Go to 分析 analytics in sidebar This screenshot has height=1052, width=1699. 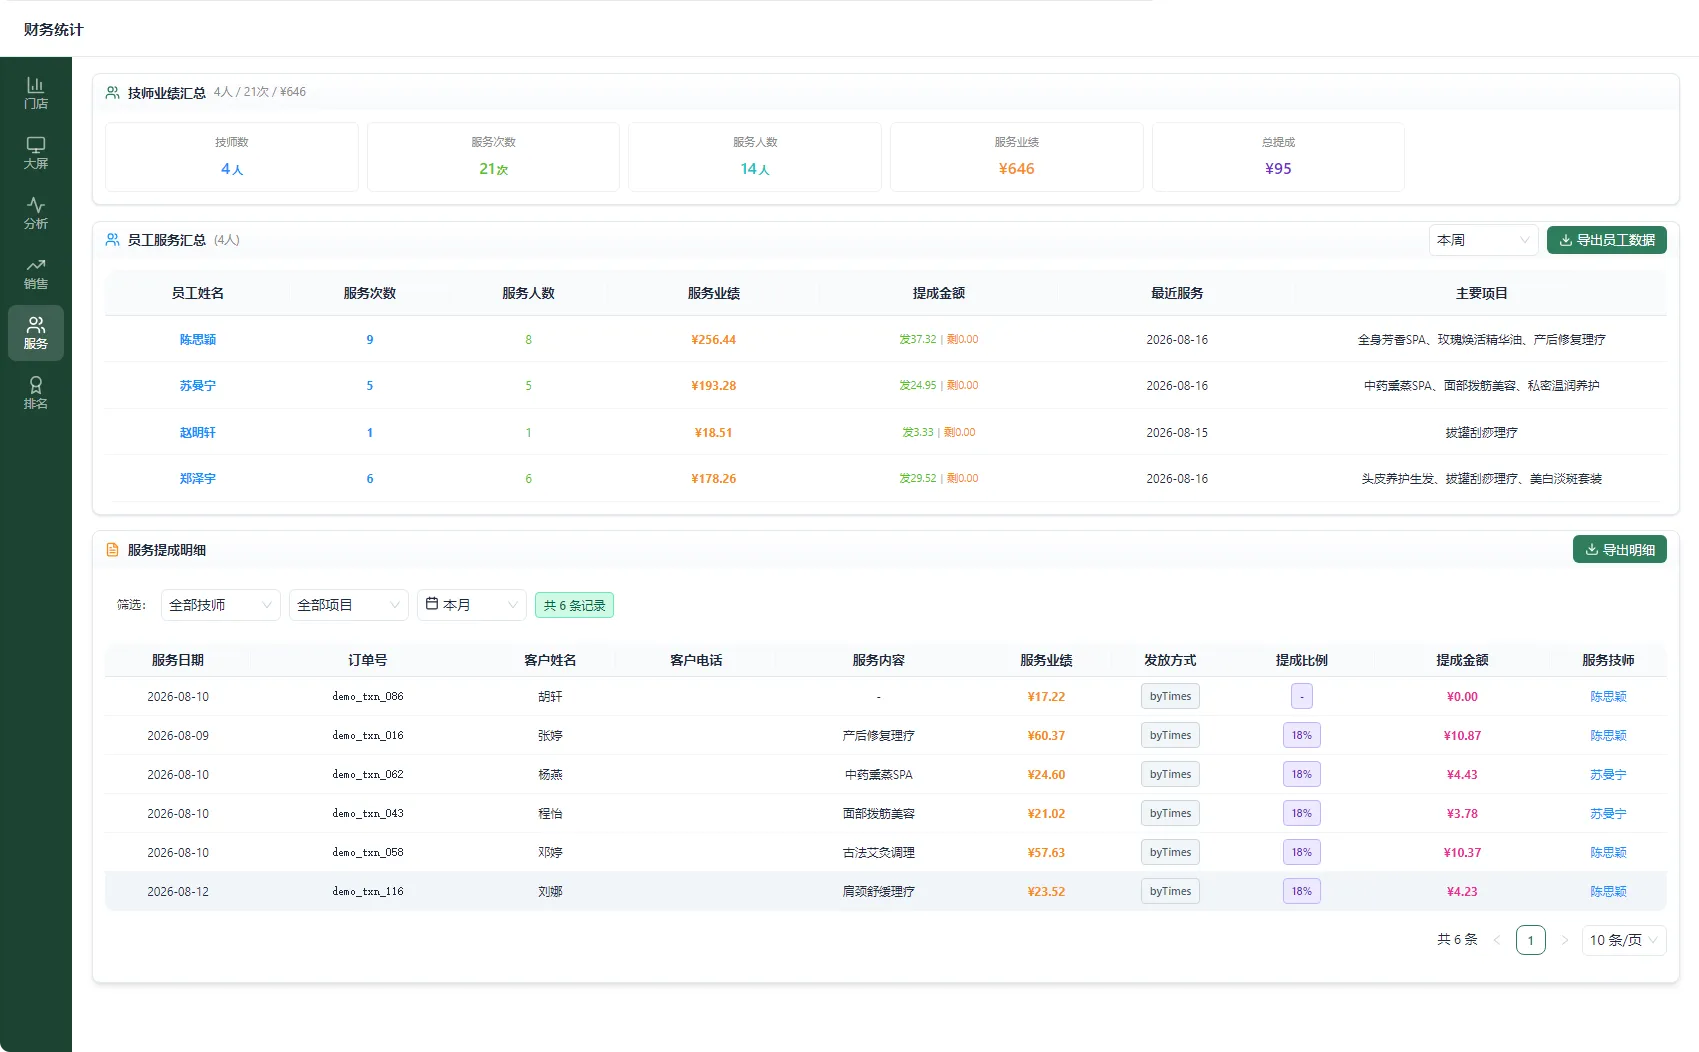tap(36, 213)
